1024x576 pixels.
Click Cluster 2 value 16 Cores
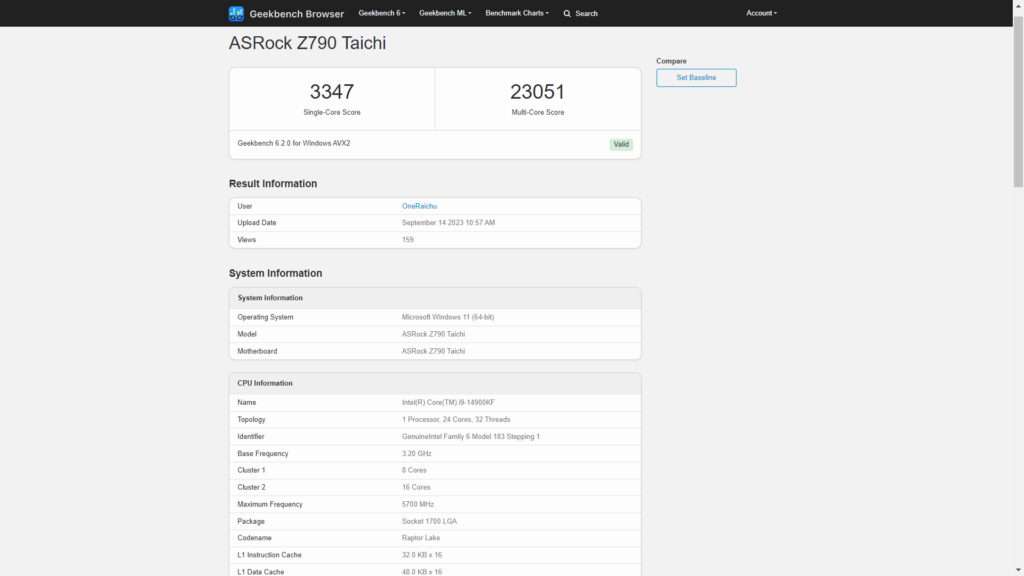415,487
